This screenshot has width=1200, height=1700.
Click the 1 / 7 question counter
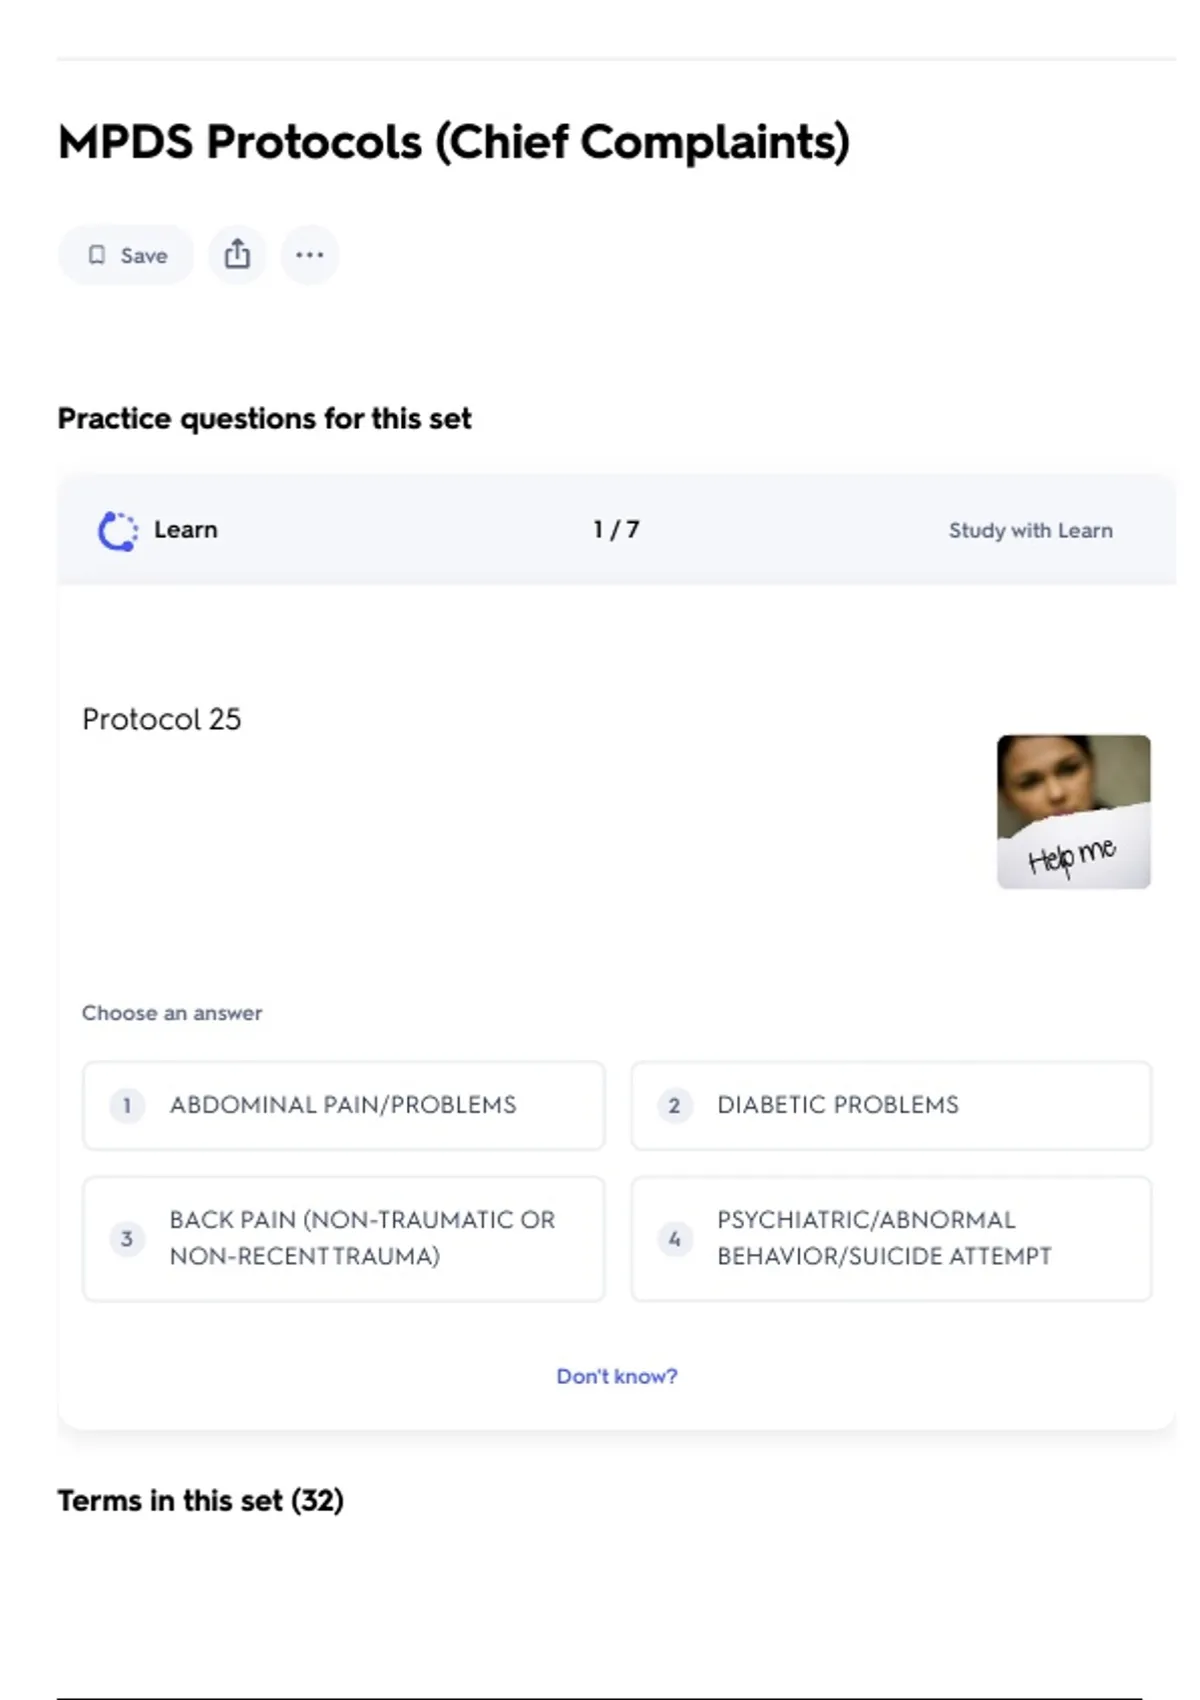616,530
